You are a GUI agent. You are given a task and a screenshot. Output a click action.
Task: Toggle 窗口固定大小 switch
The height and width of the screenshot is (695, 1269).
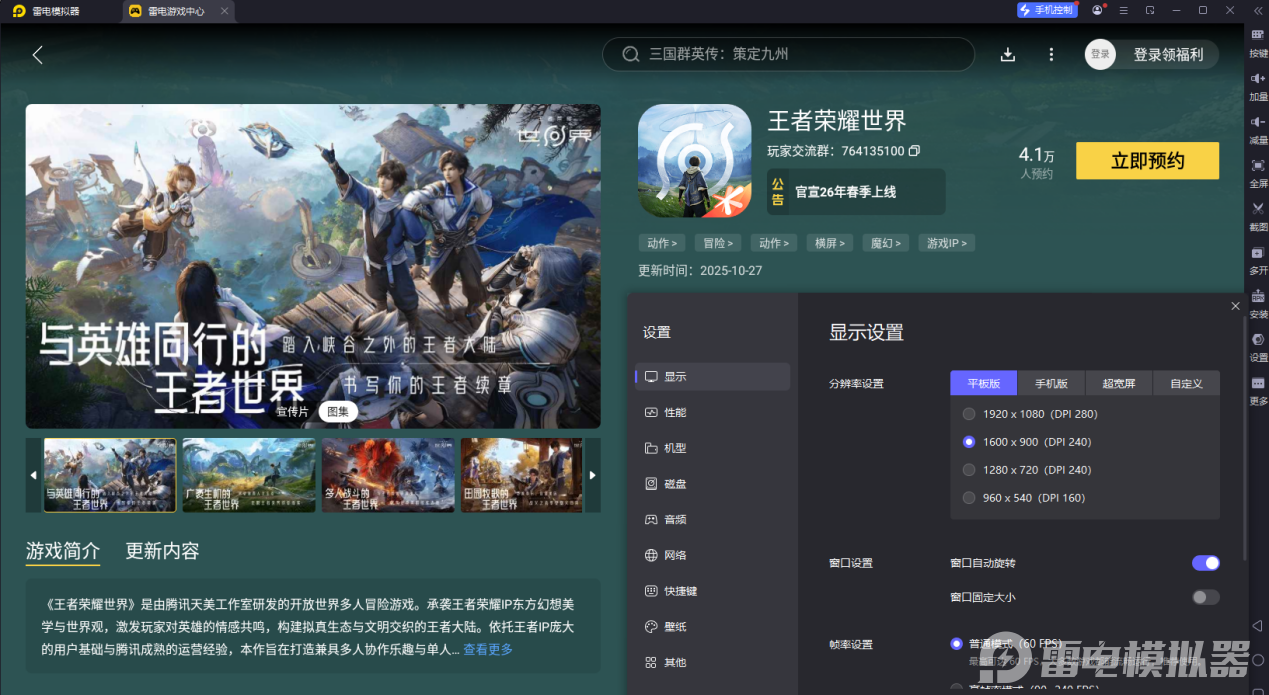(x=1206, y=597)
